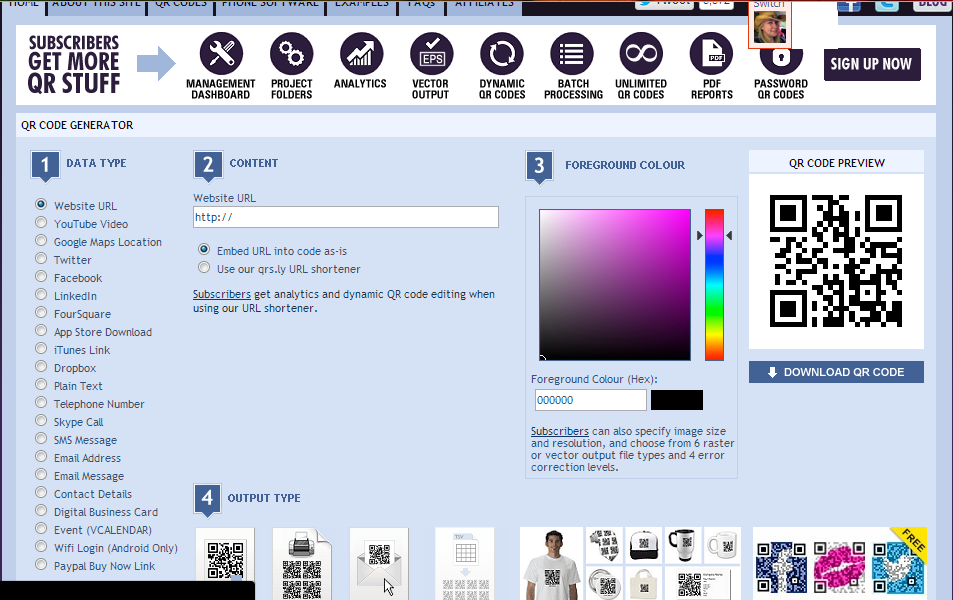Choose the email QR code output icon

(379, 563)
